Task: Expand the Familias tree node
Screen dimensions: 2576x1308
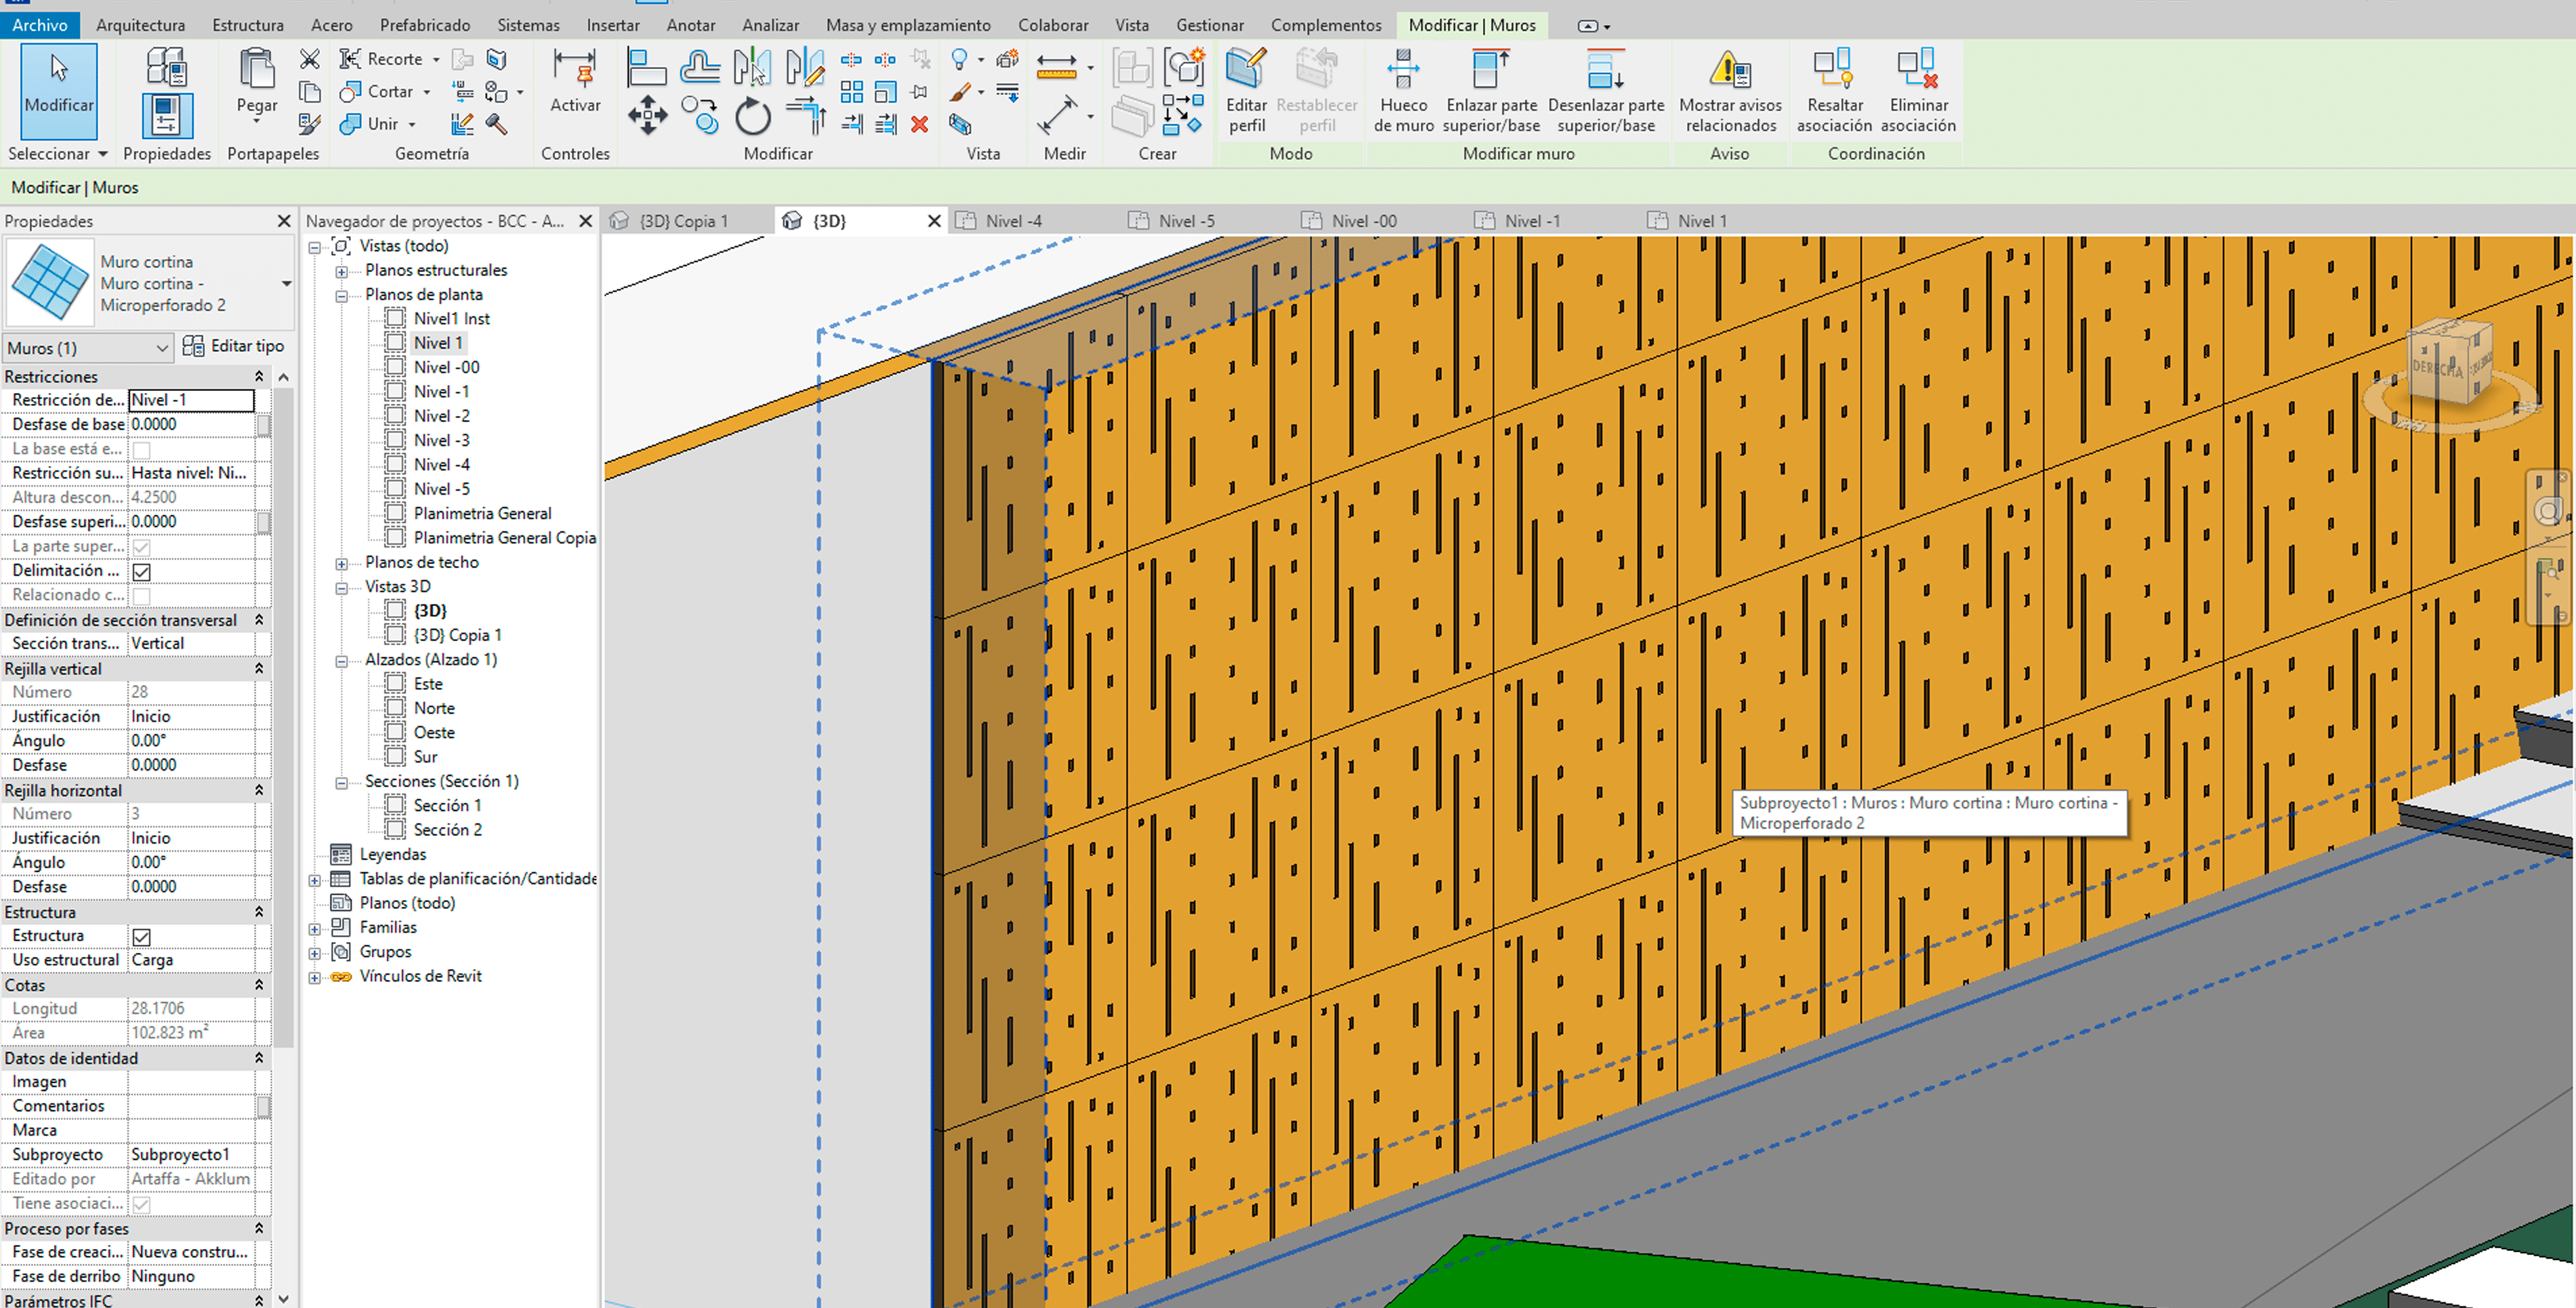Action: [x=315, y=928]
